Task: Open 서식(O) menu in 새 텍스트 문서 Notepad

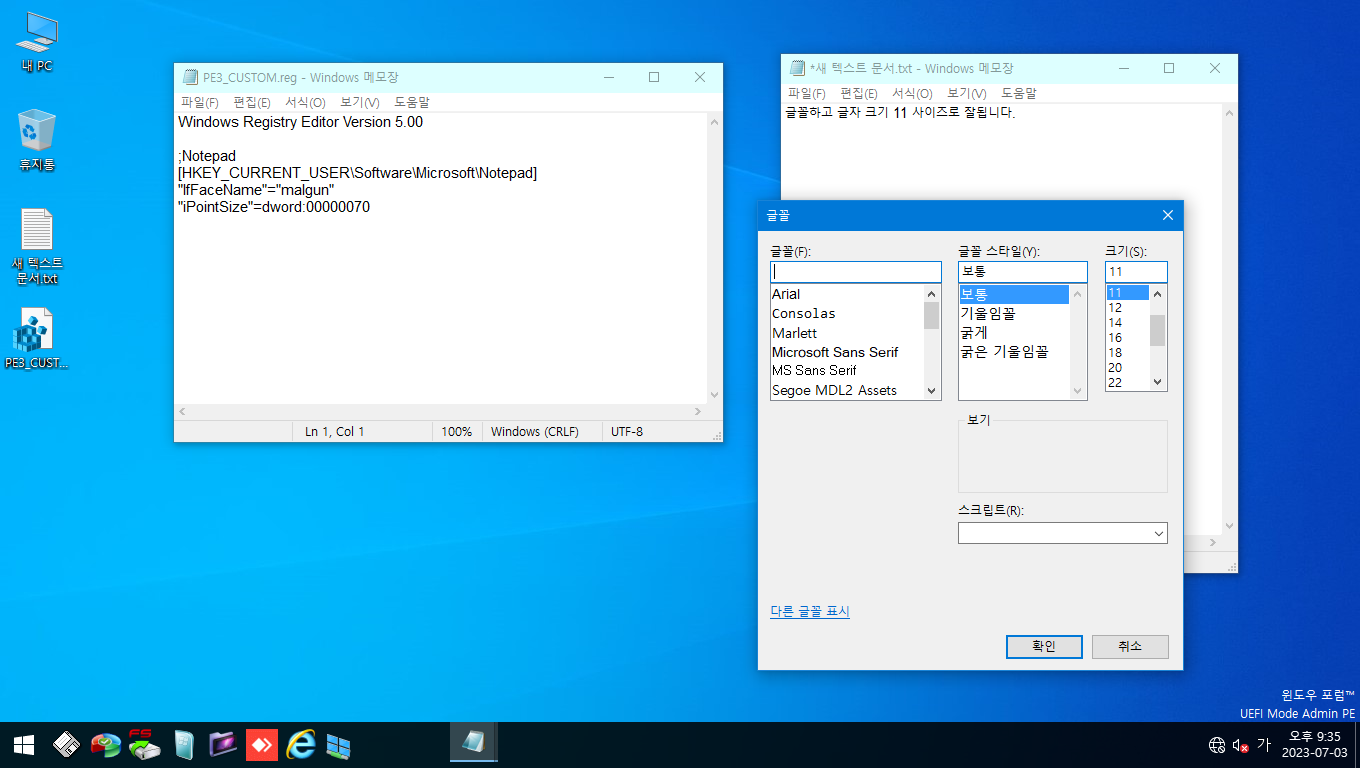Action: 912,93
